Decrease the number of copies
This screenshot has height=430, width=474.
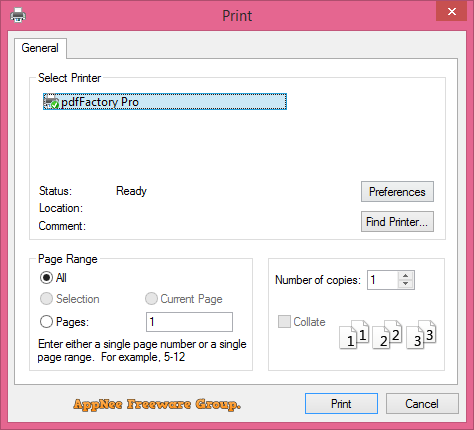(405, 284)
